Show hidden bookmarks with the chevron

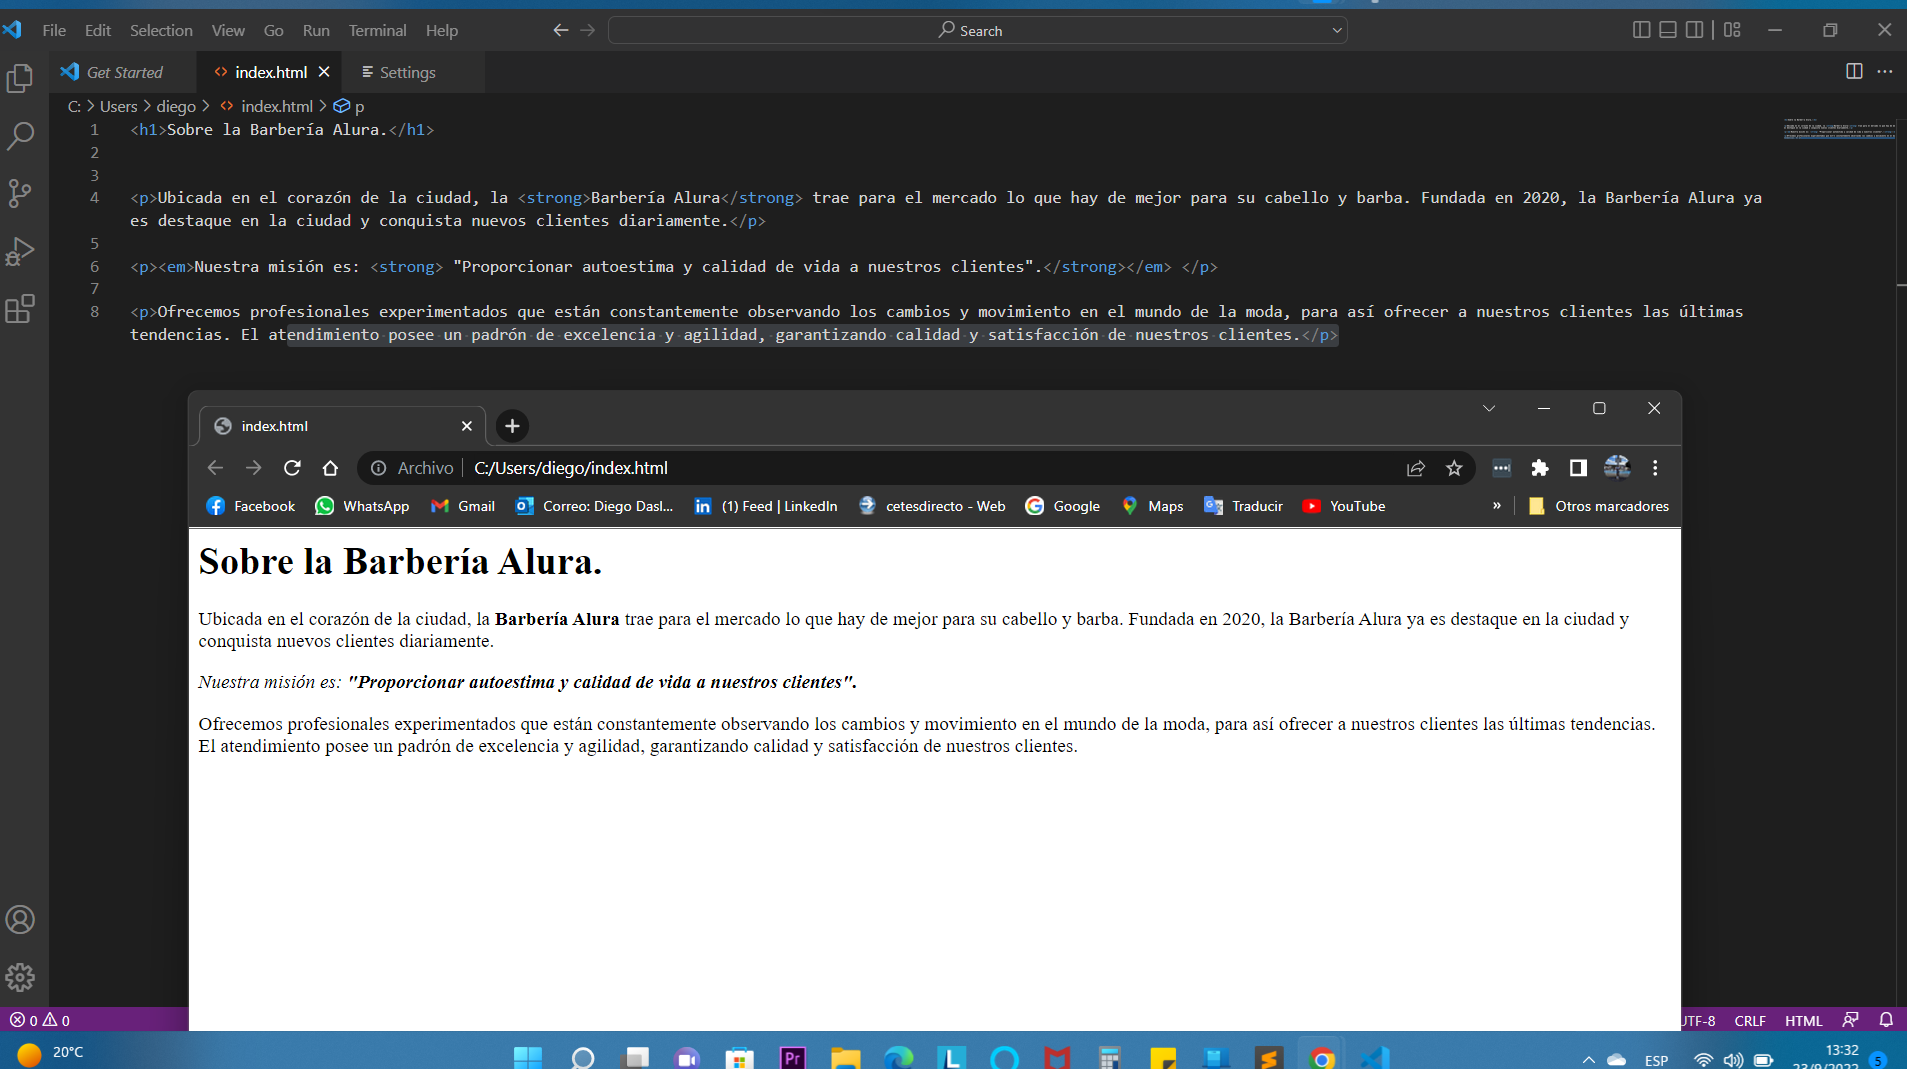click(x=1496, y=506)
